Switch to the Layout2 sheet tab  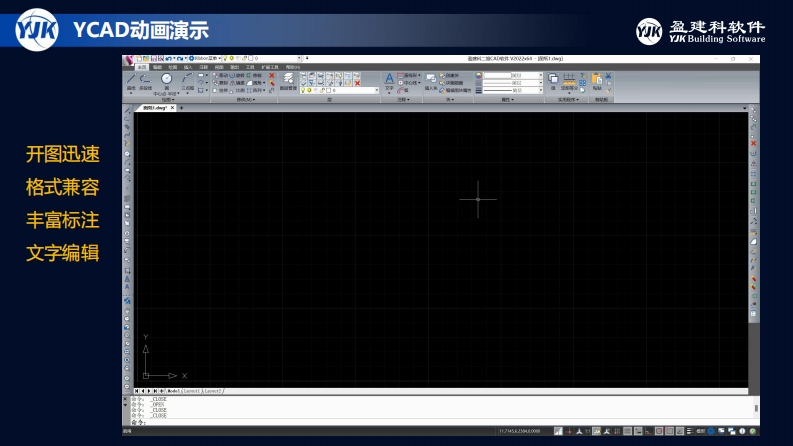(x=213, y=391)
